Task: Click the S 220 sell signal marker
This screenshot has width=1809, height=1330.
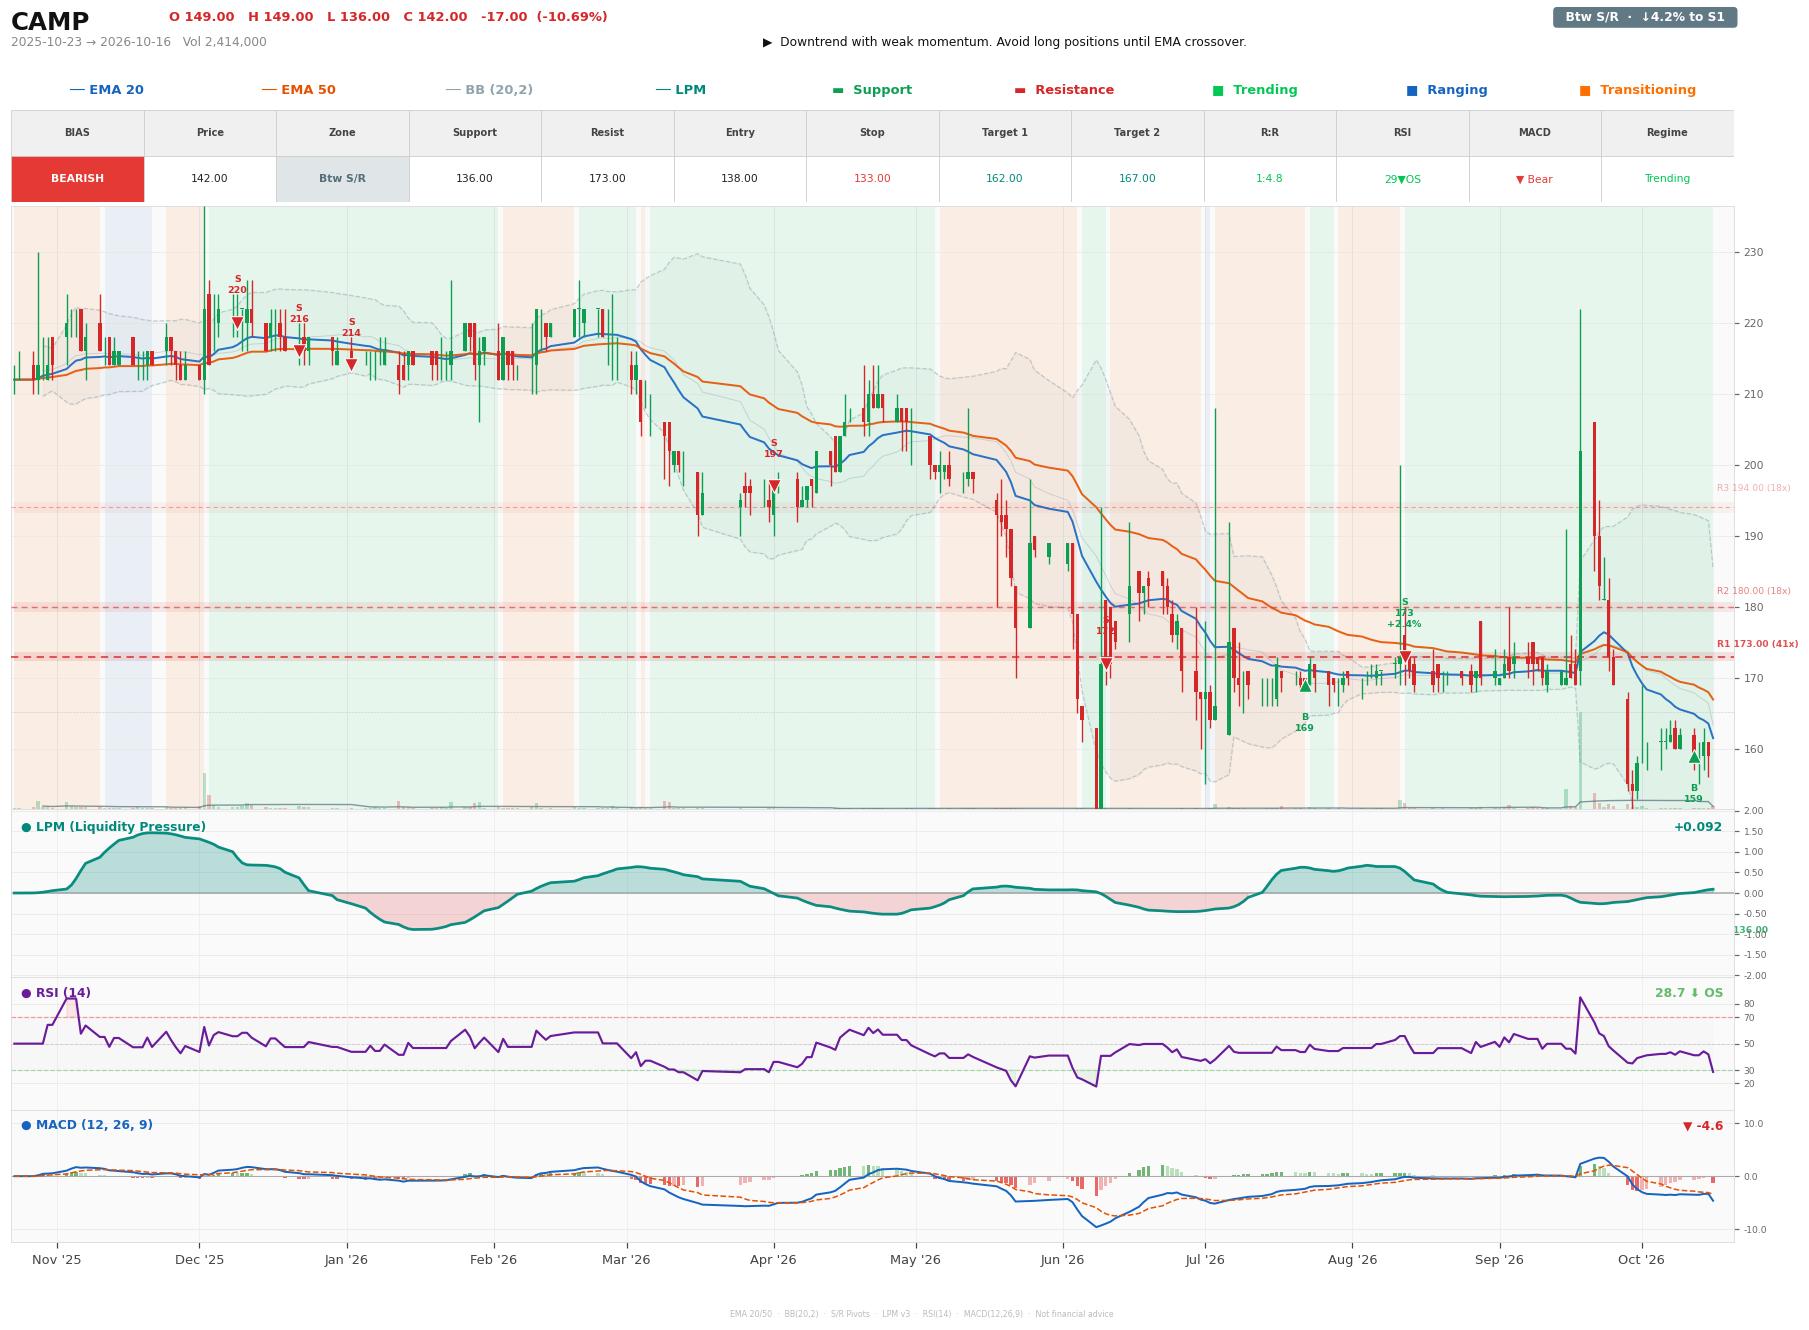Action: 237,322
